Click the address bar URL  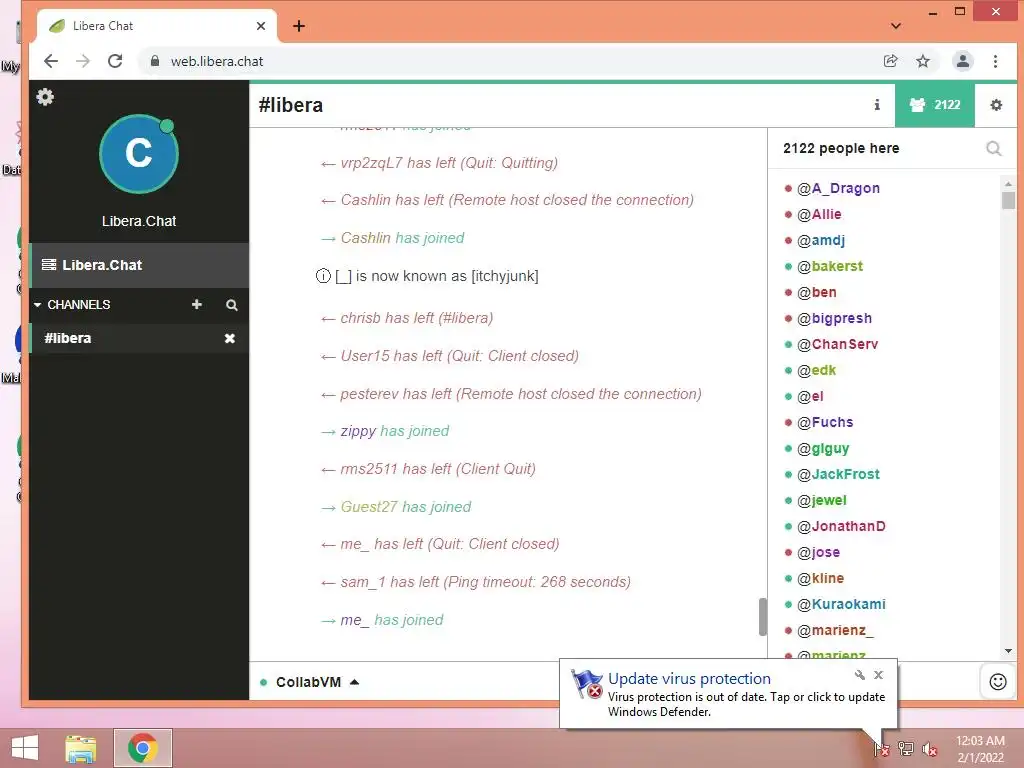pos(217,61)
